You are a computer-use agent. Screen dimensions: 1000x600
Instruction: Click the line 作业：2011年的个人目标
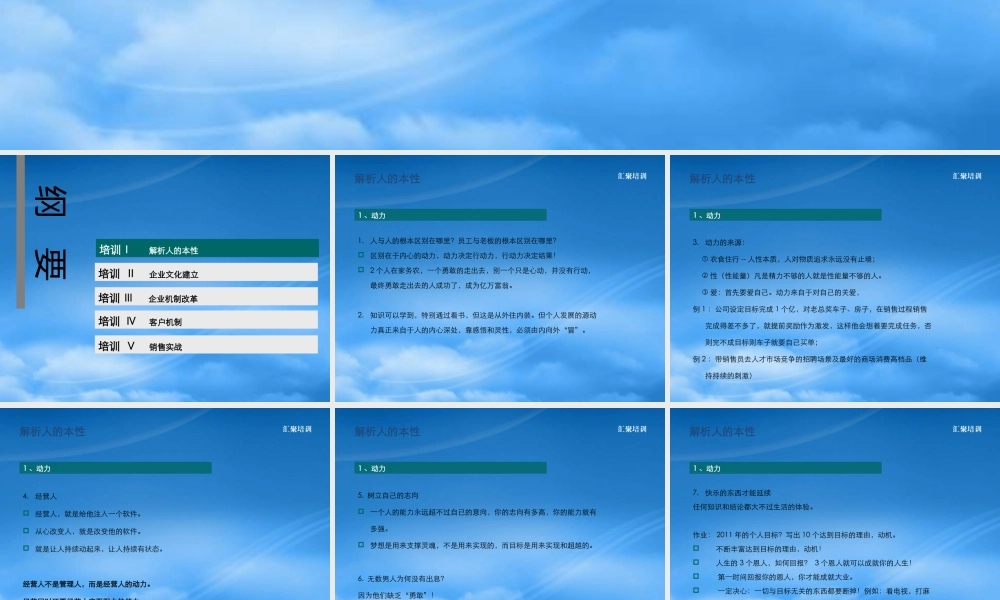coord(795,534)
